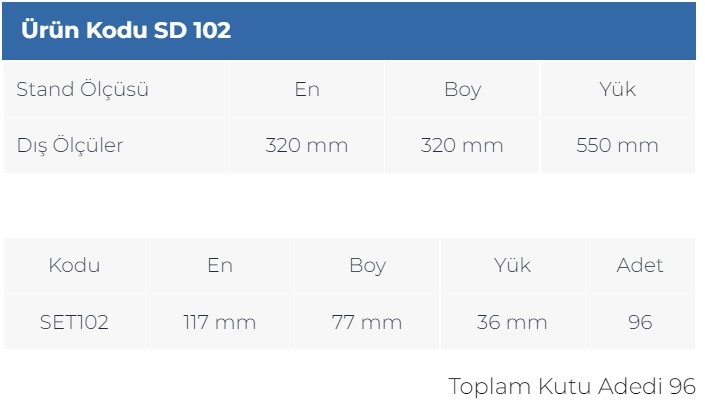
Task: Select the Yük header in lower table
Action: 513,265
